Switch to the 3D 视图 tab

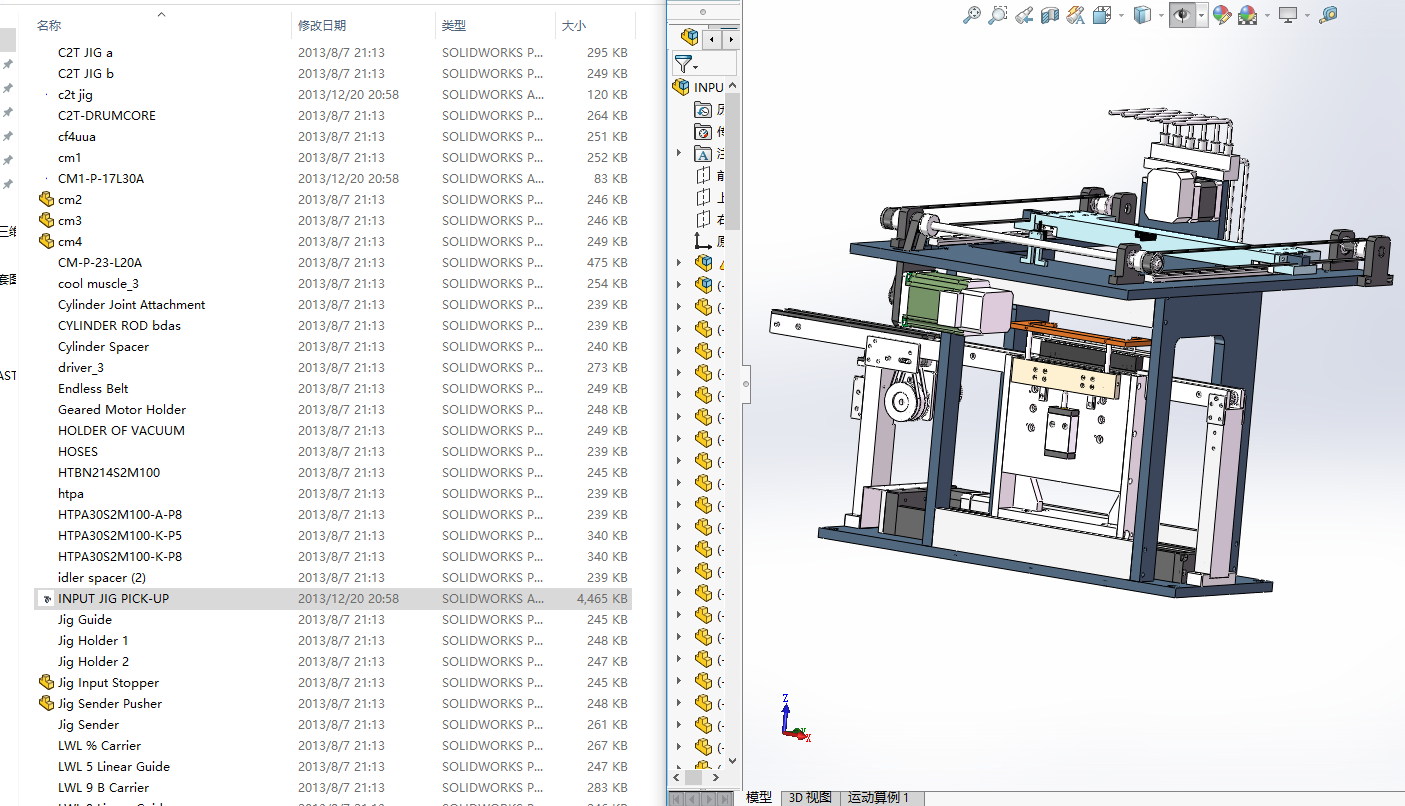coord(810,797)
